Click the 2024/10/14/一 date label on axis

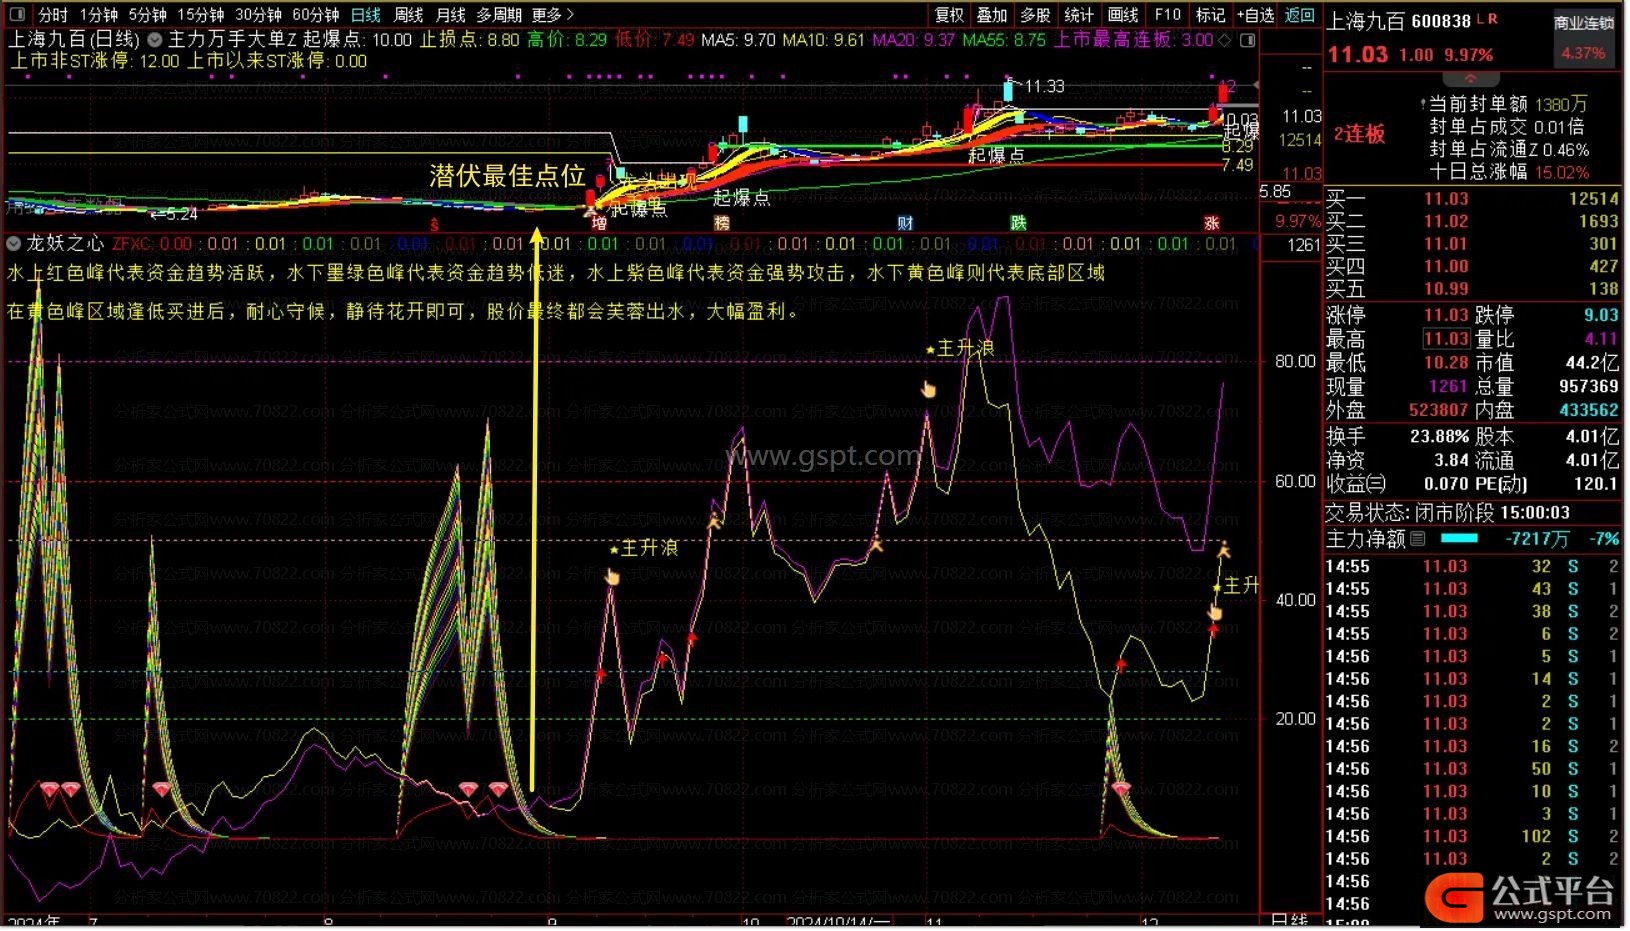coord(838,922)
